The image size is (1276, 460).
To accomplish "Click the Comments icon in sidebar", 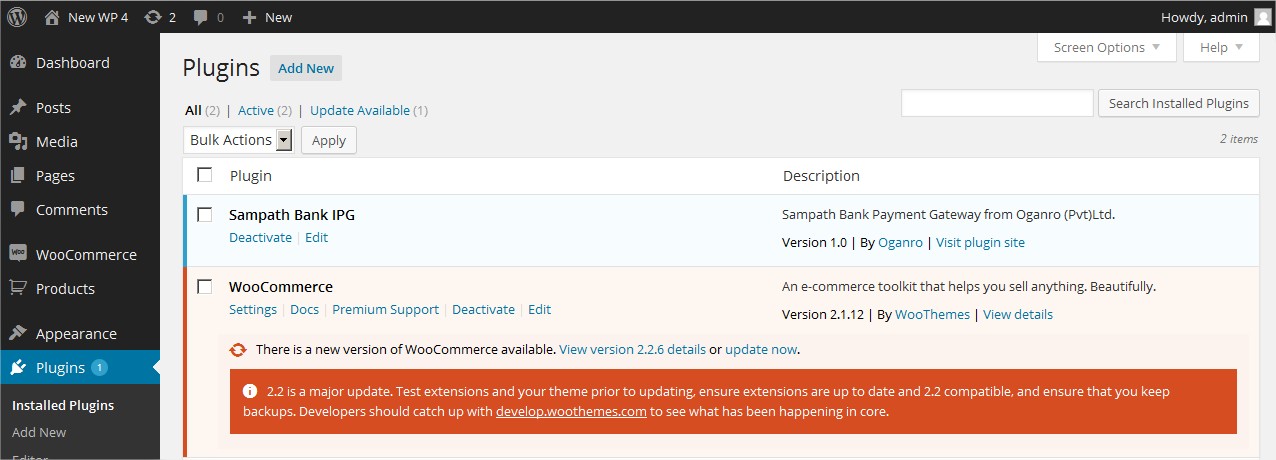I will click(x=18, y=209).
